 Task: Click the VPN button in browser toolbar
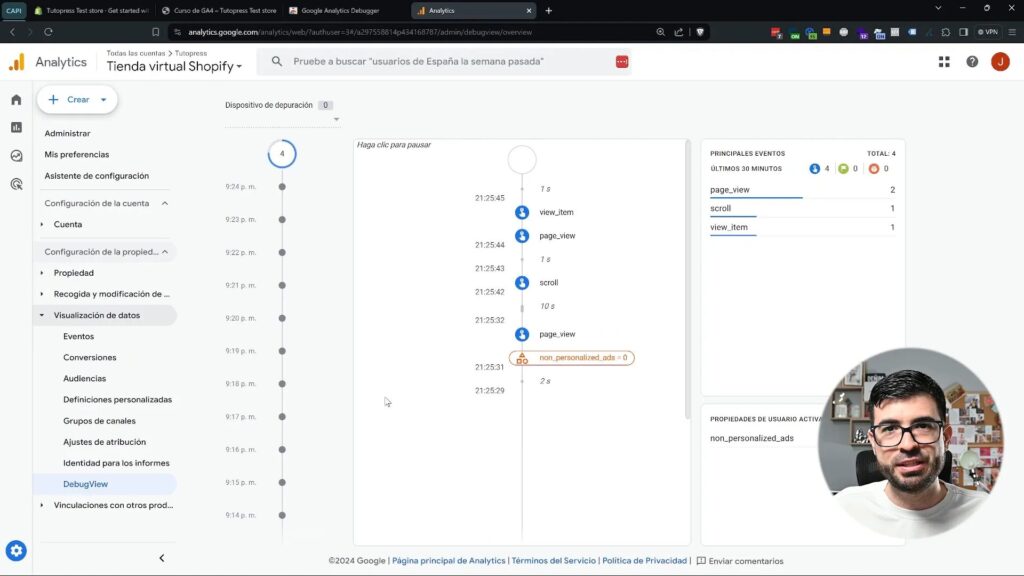[x=988, y=31]
